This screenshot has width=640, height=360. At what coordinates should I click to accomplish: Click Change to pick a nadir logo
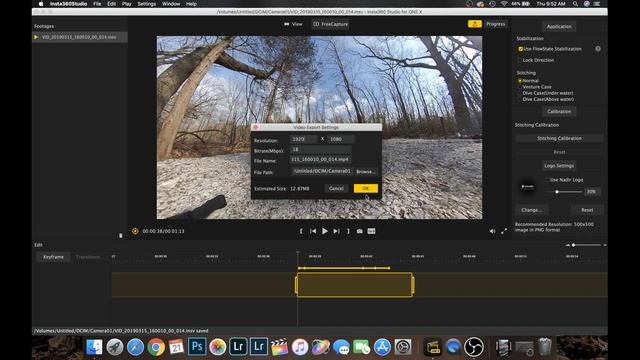coord(531,210)
